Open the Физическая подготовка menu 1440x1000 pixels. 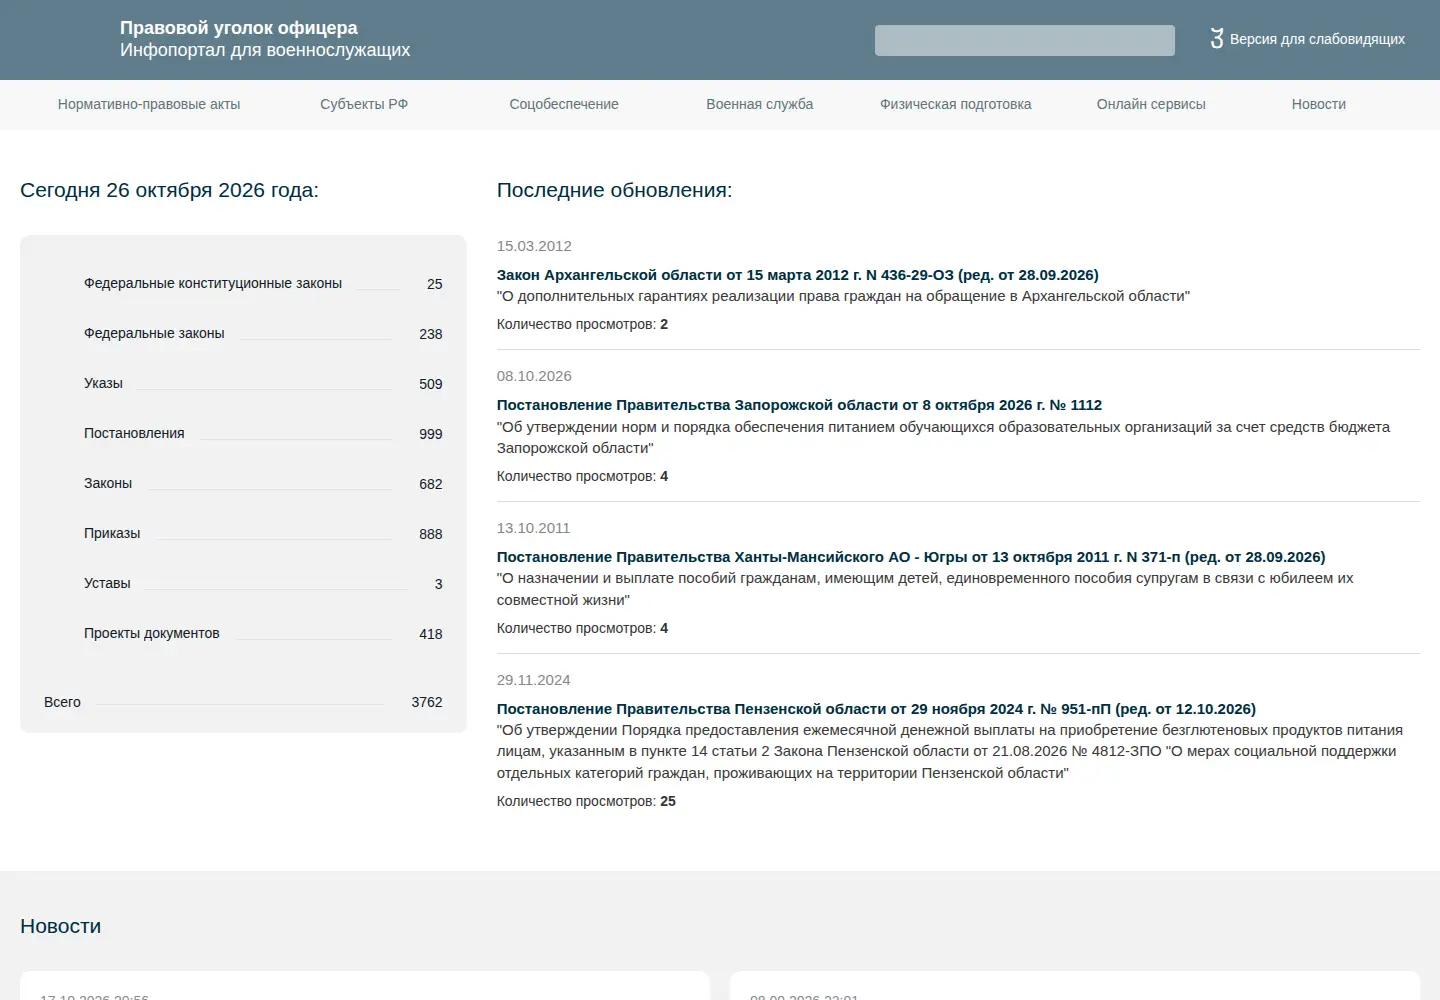(956, 104)
